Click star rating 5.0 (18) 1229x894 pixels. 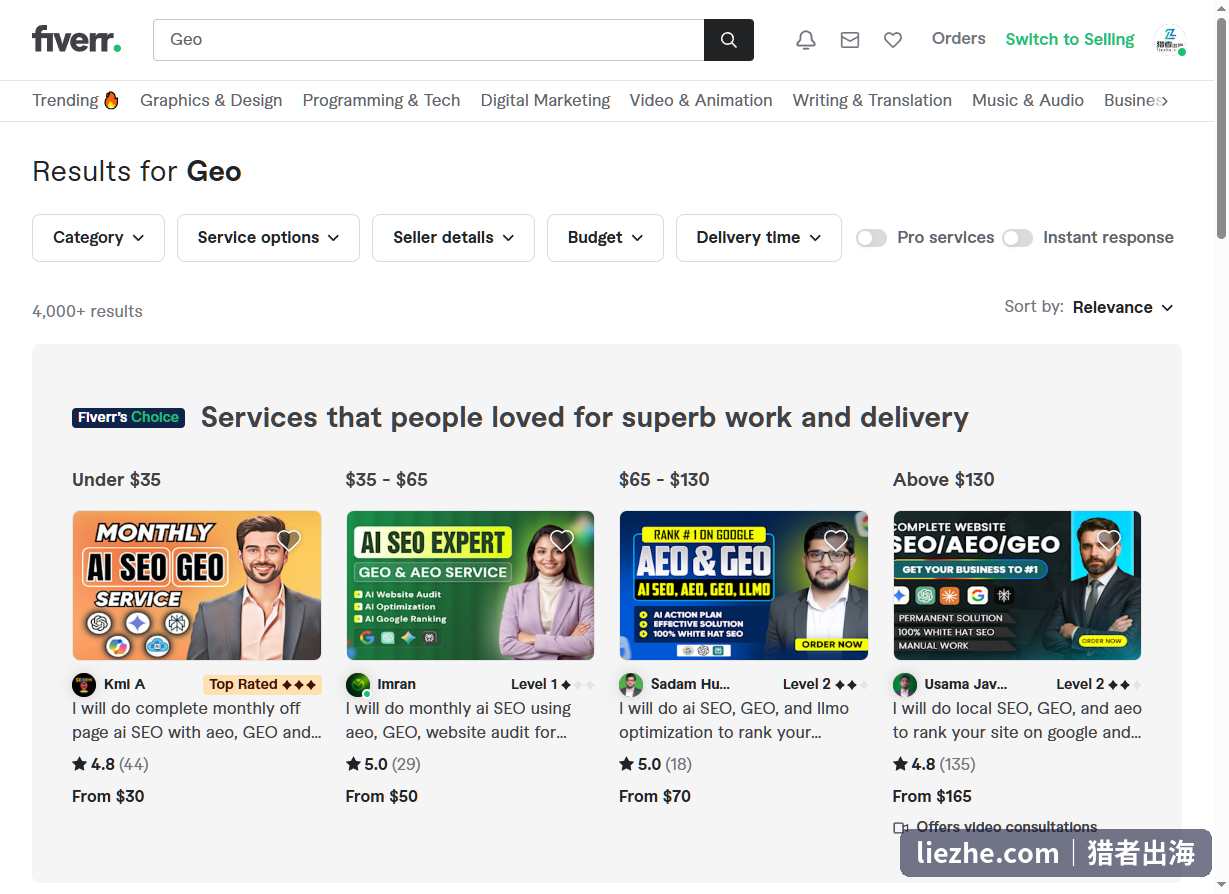click(x=656, y=764)
